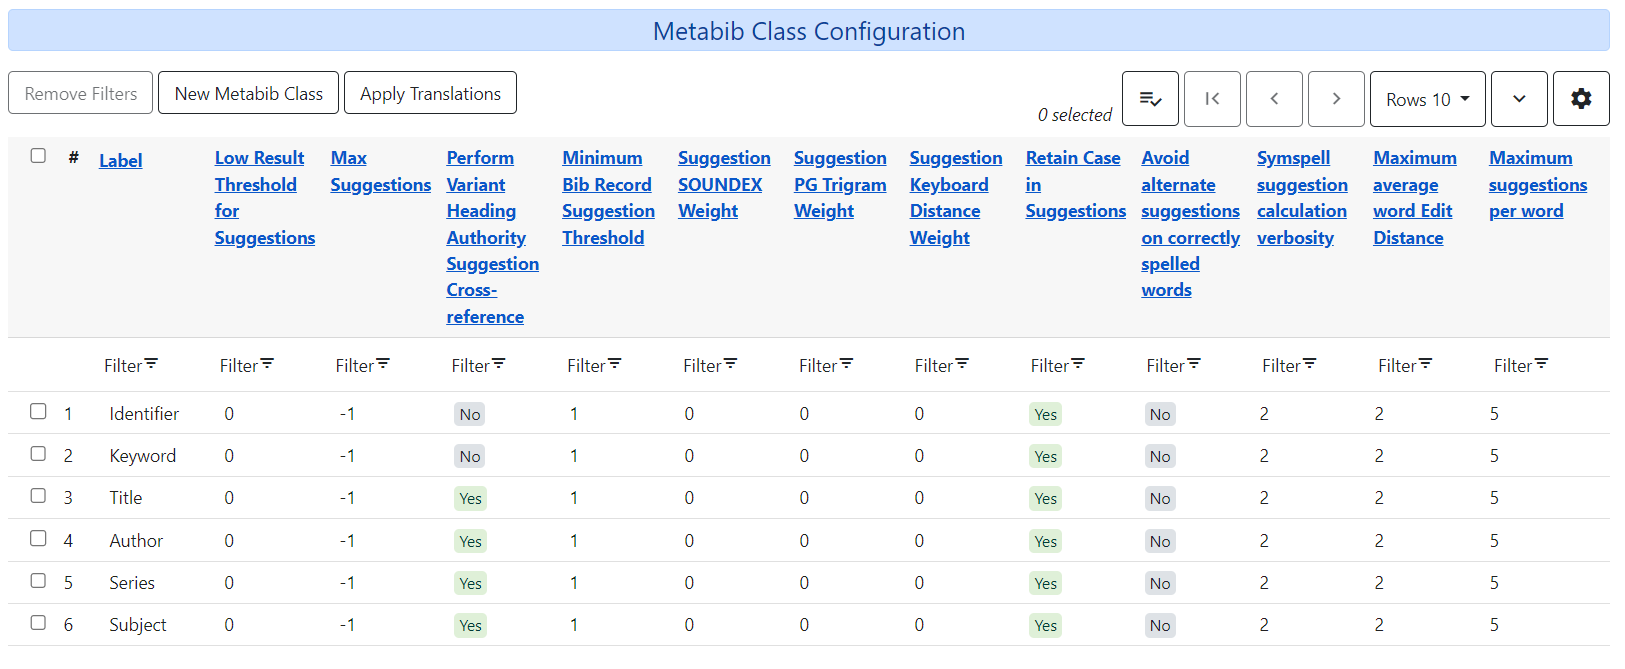Open the row selection actions icon left of pagination

click(x=1150, y=98)
